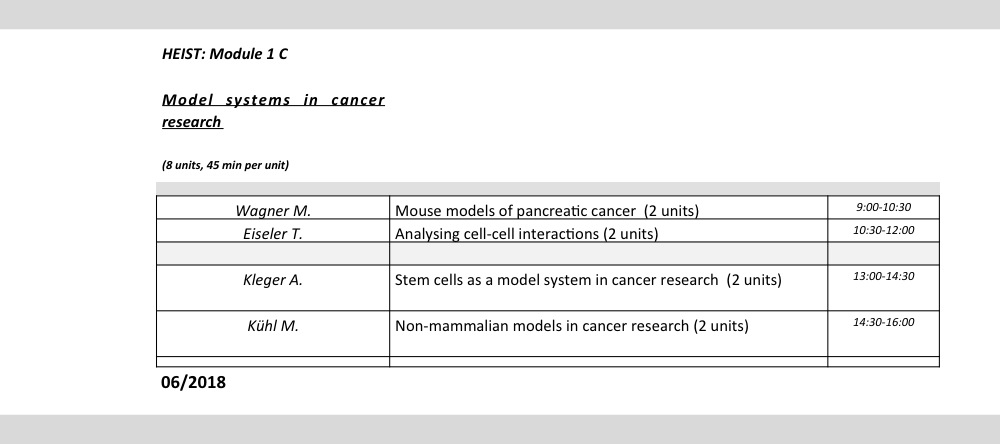Click the 06/2018 date text
Screen dimensions: 1000x444
(x=193, y=383)
